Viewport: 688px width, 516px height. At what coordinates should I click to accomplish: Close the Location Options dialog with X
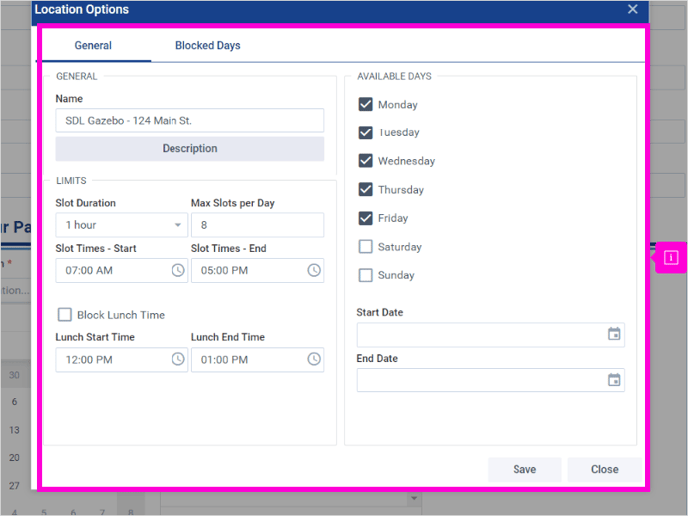coord(632,9)
